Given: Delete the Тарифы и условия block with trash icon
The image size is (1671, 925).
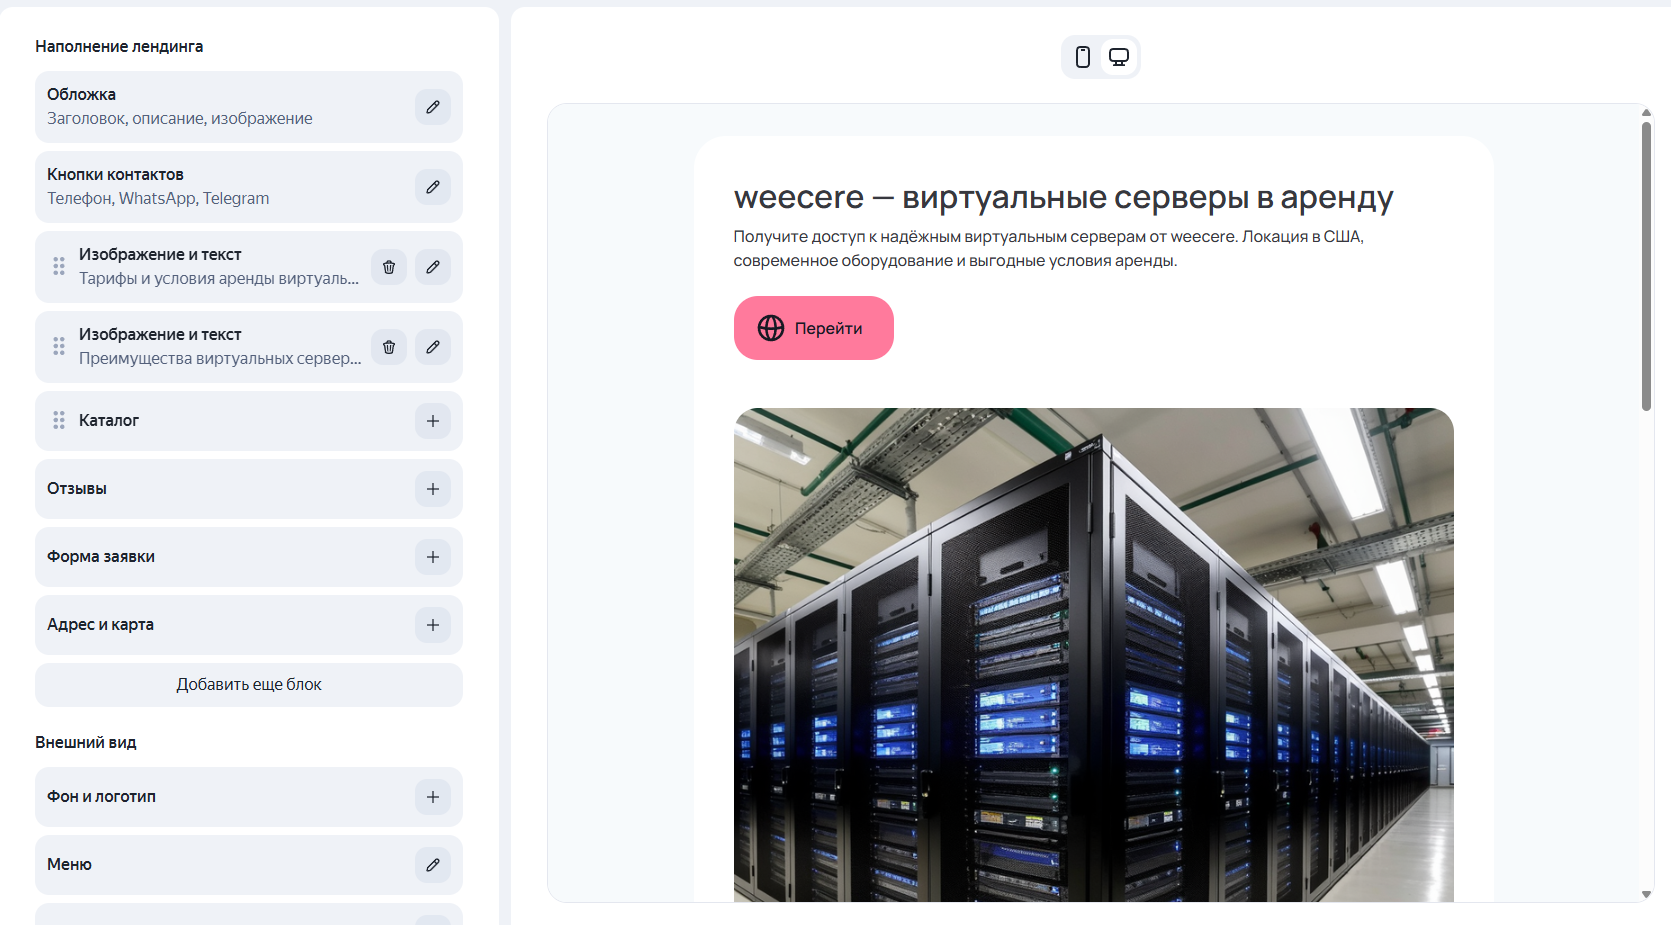Looking at the screenshot, I should point(389,267).
